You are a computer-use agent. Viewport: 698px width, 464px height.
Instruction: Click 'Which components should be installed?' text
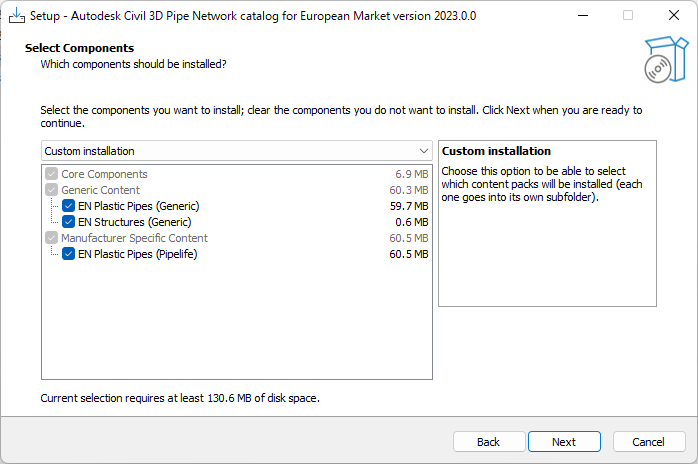133,65
